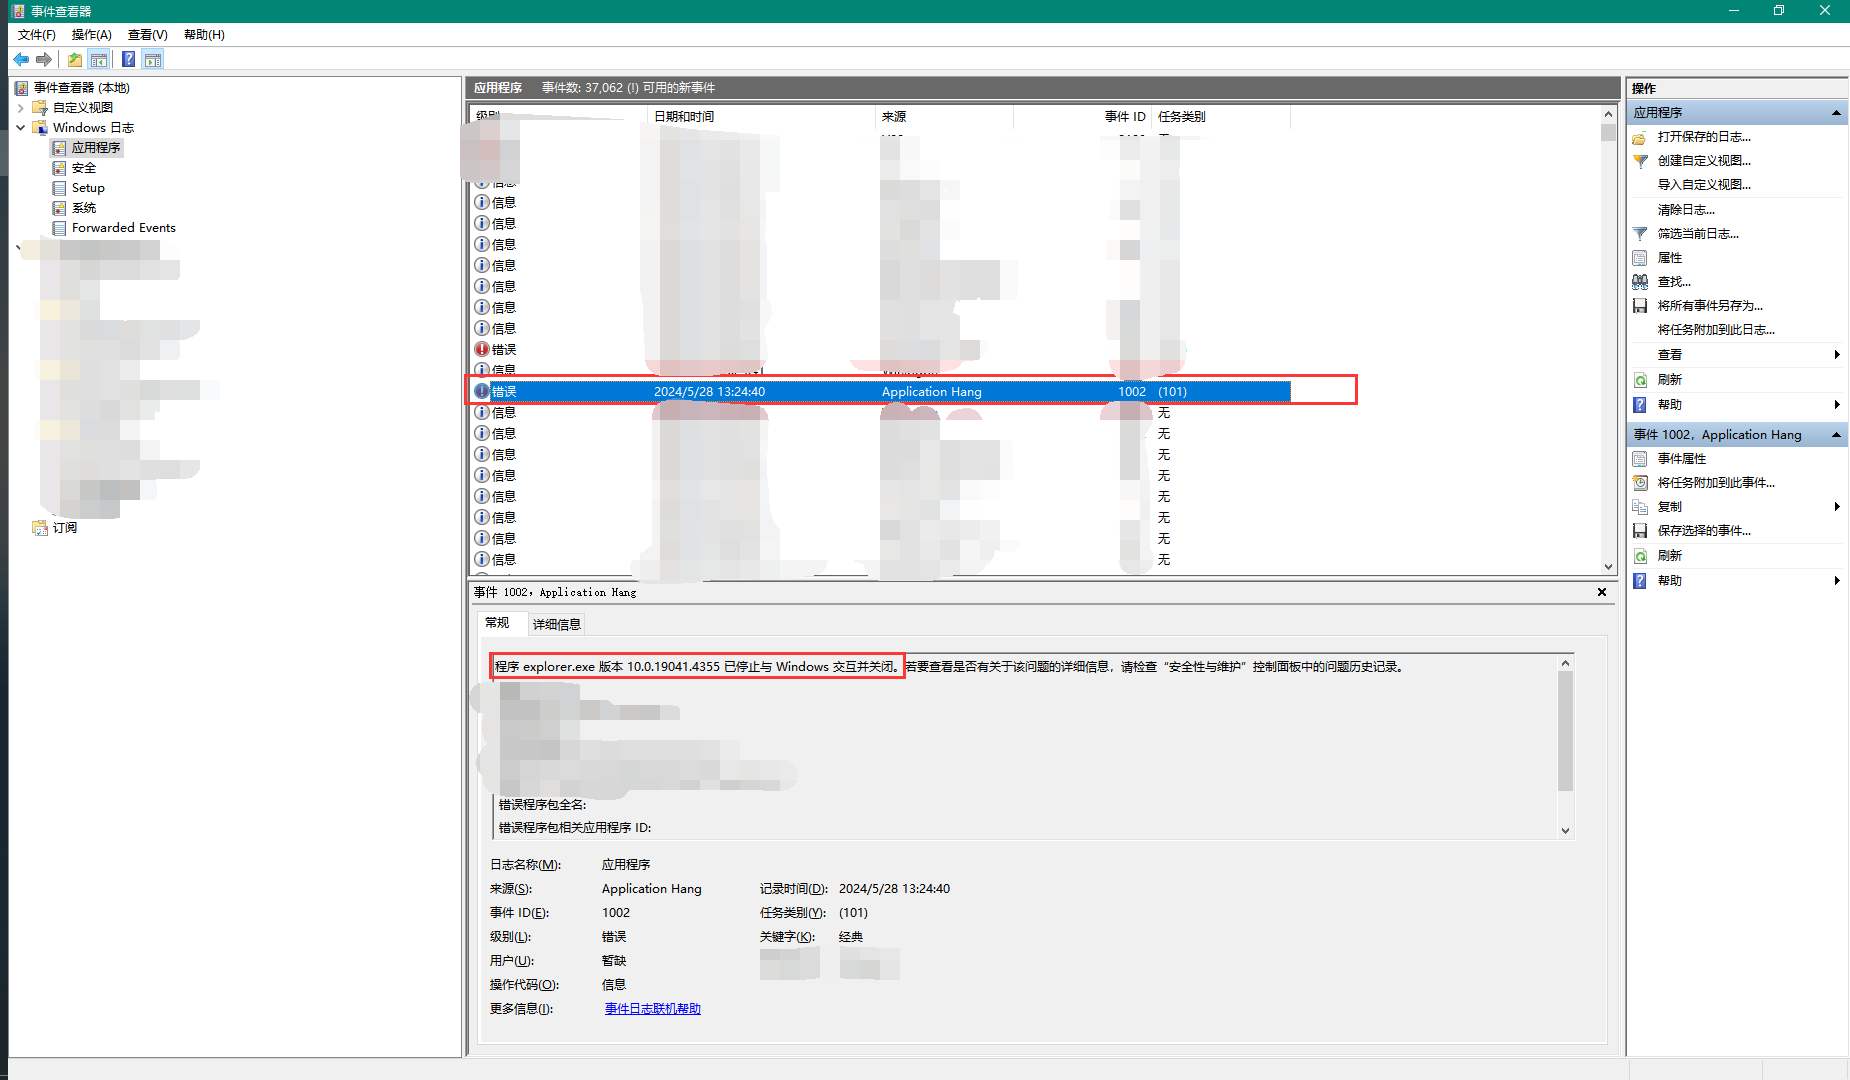Click the Create Custom View funnel icon (创建自定义视图)
The width and height of the screenshot is (1850, 1080).
(1640, 161)
